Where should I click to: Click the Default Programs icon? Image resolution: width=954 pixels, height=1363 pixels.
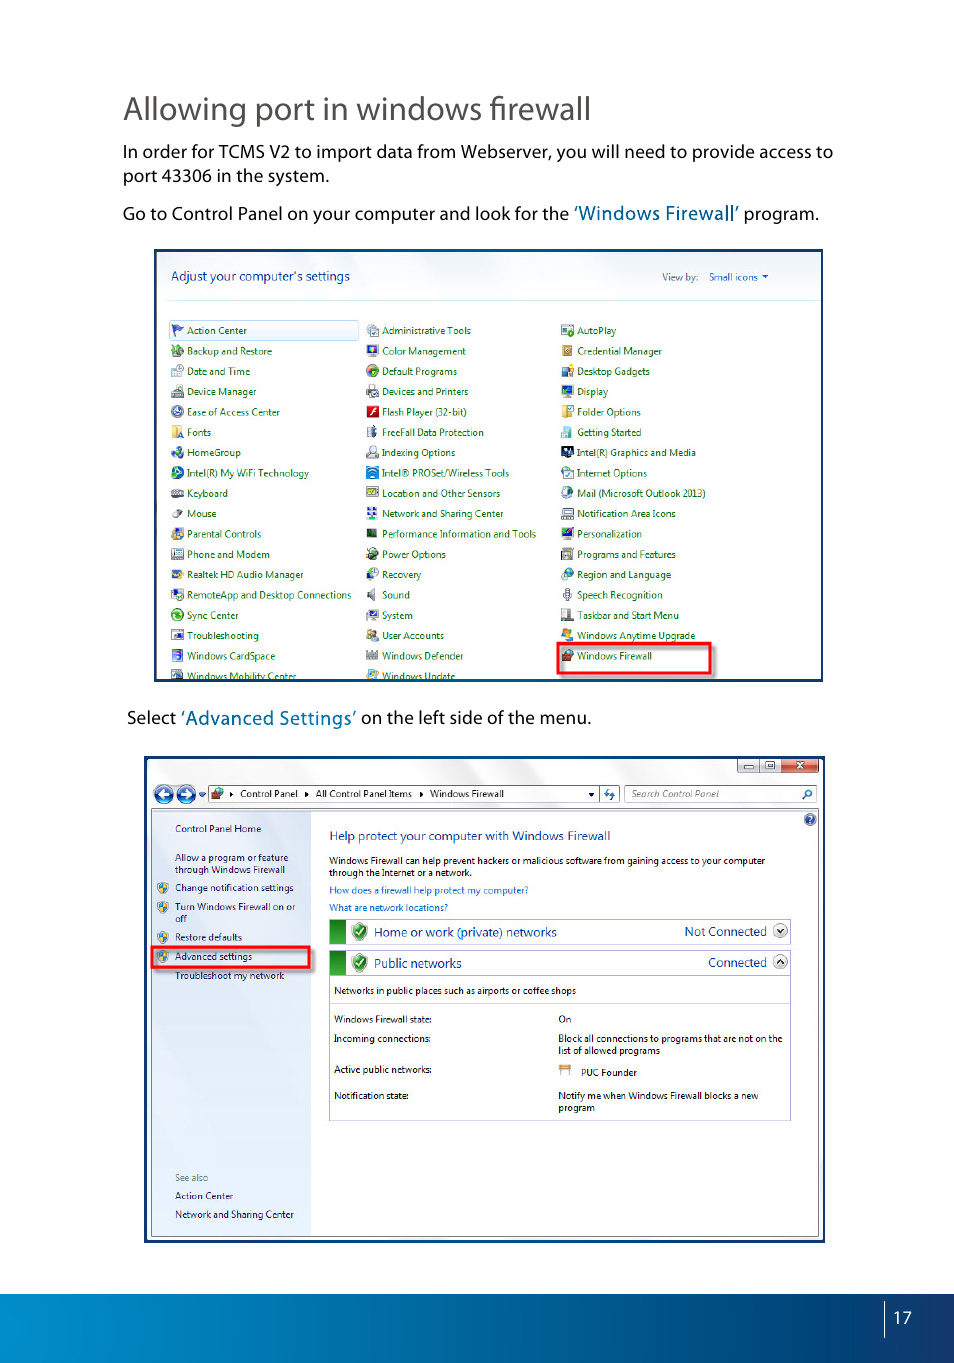[x=372, y=371]
